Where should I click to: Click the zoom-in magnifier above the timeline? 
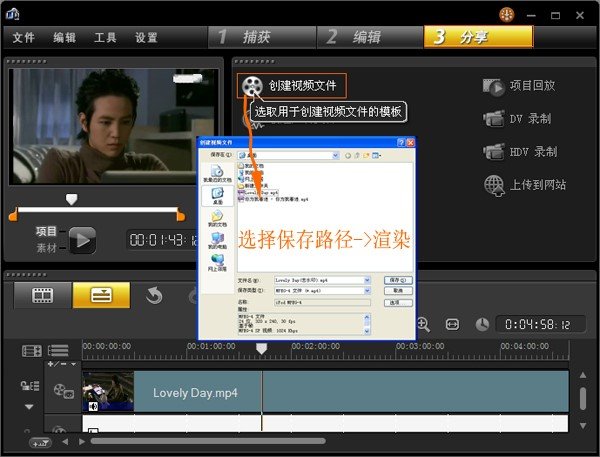(x=423, y=324)
